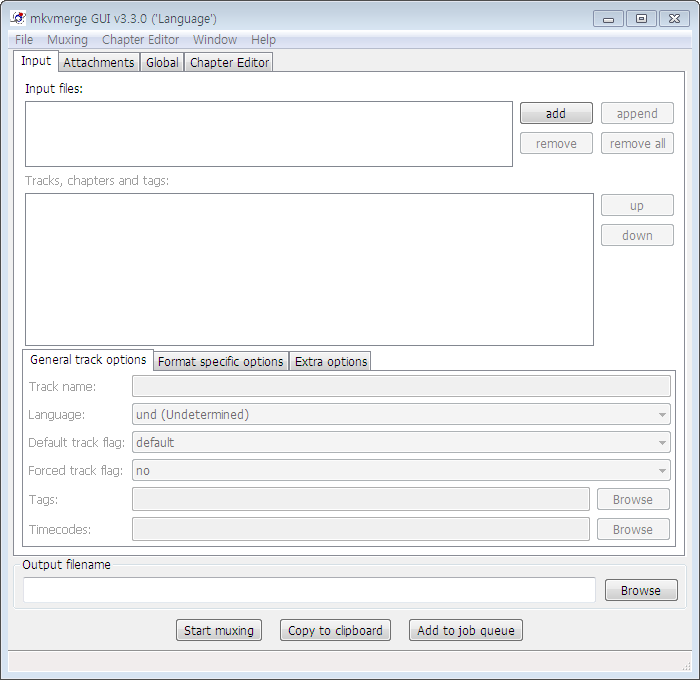Viewport: 700px width, 680px height.
Task: Switch to the Chapter Editor tab
Action: (229, 63)
